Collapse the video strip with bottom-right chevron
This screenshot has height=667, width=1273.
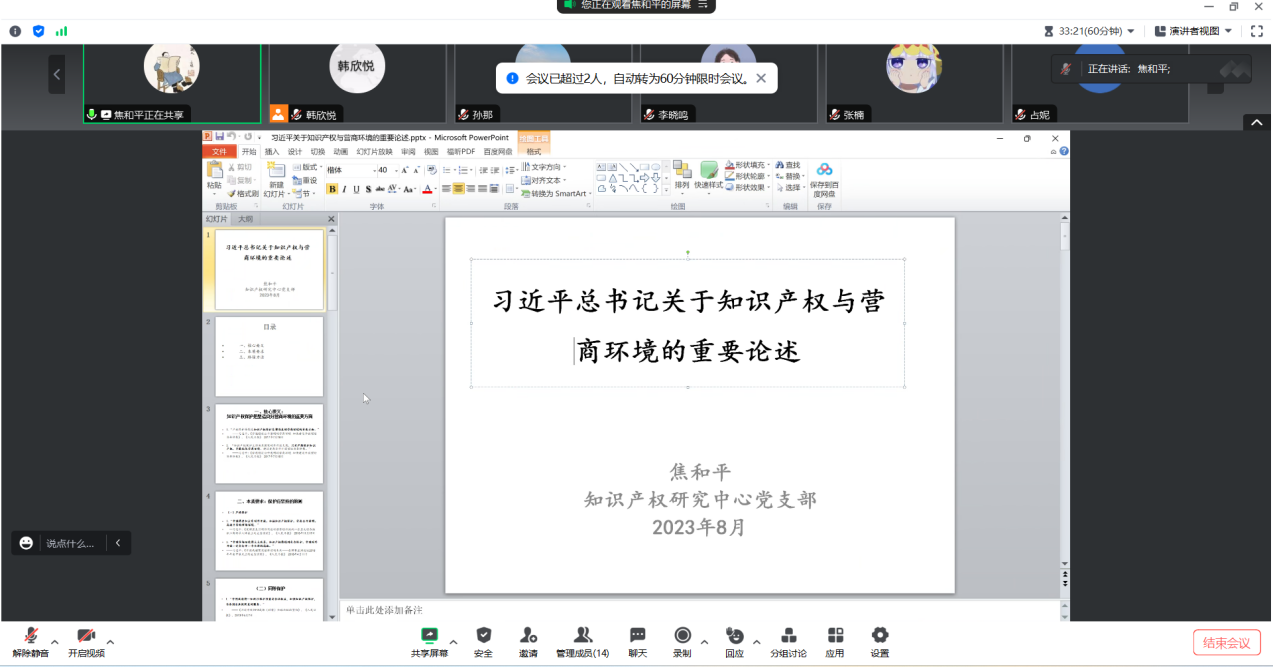(x=1257, y=122)
